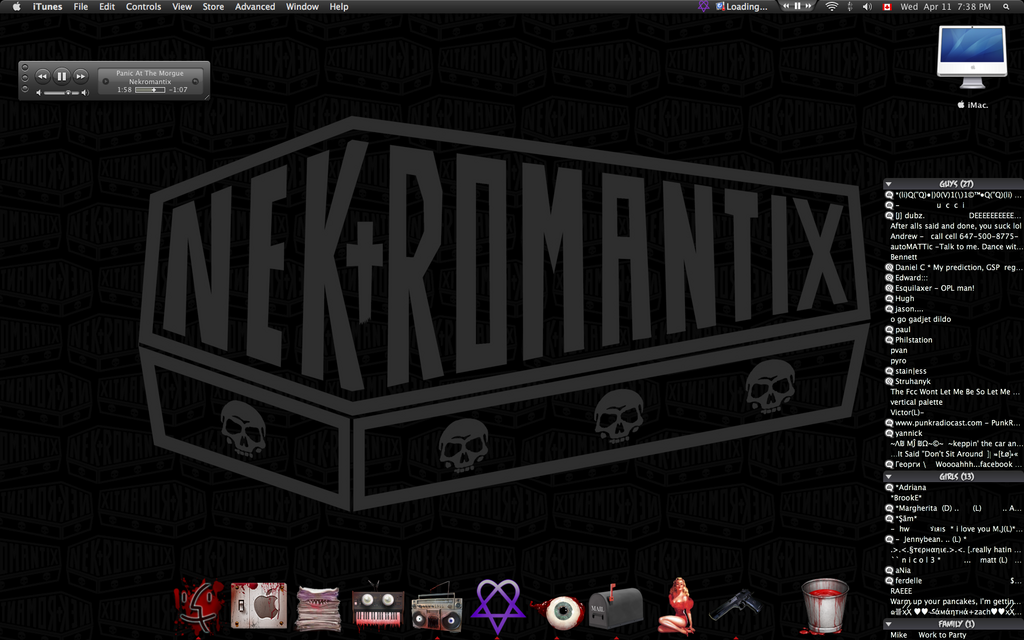Open the Canadian flag input menu
1024x640 pixels.
(887, 7)
